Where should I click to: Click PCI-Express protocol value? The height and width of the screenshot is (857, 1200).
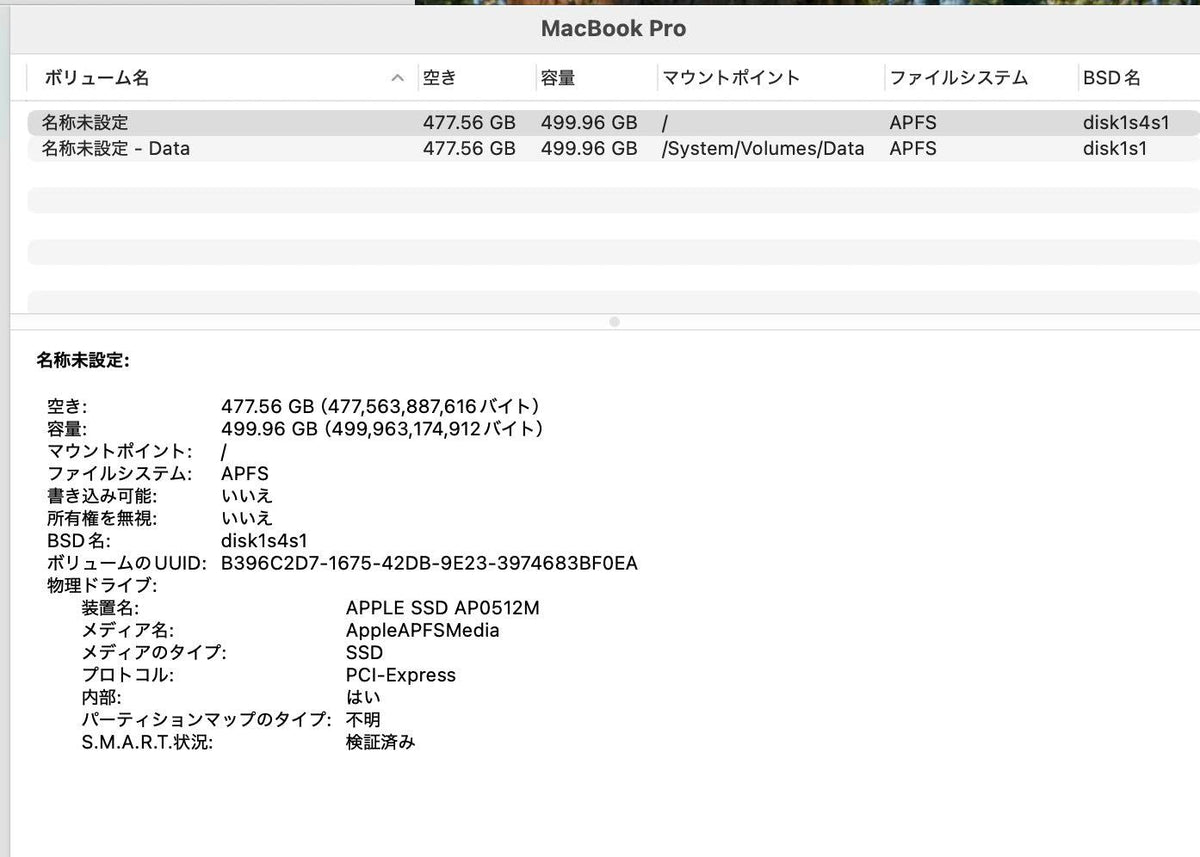pos(400,675)
